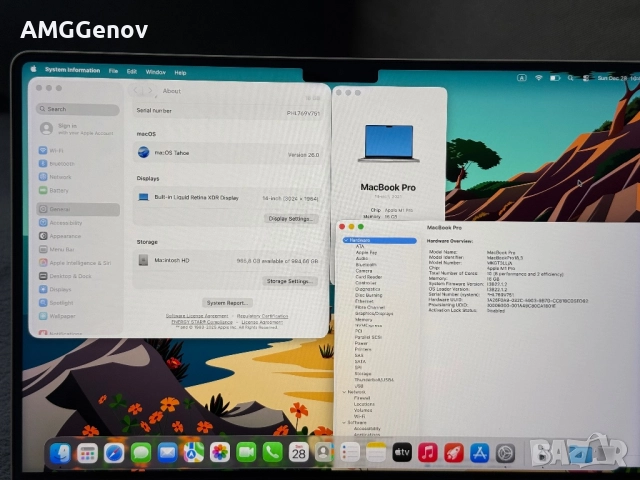This screenshot has width=640, height=480.
Task: Open Maps from the Dock
Action: (193, 453)
